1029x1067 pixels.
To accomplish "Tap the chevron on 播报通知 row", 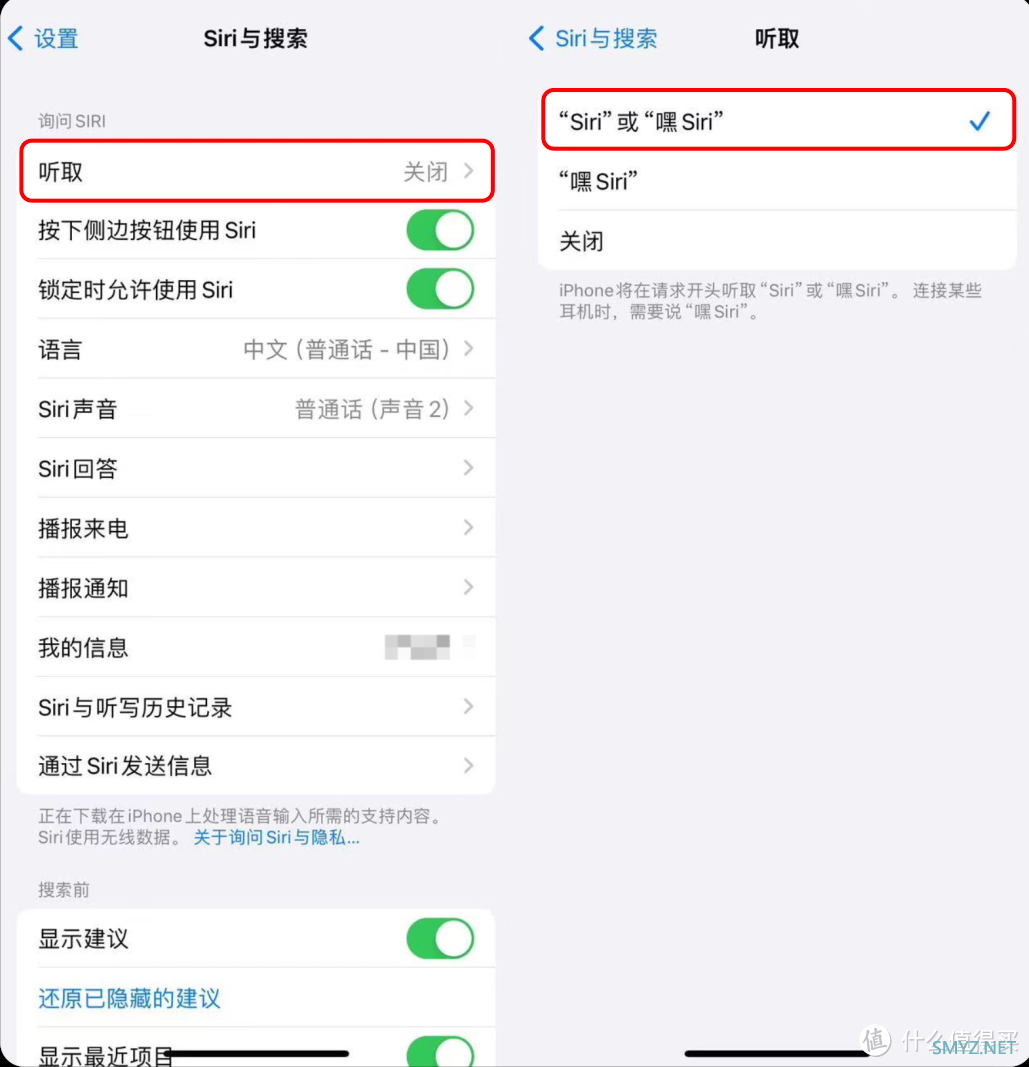I will 468,587.
